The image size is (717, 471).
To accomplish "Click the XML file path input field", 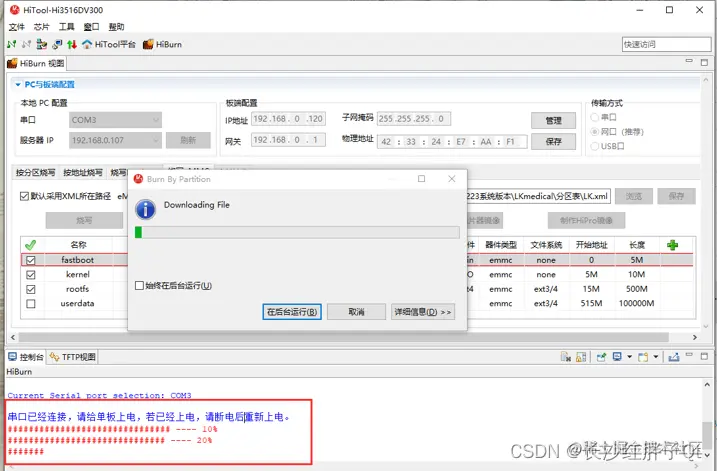I will coord(538,196).
